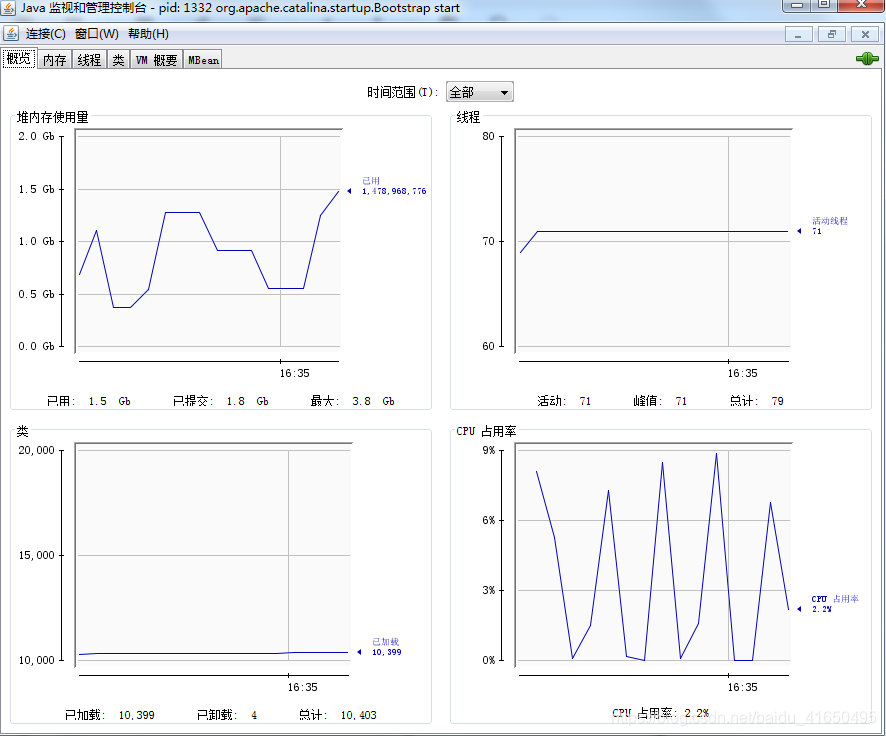The width and height of the screenshot is (886, 736).
Task: Click the Java taskbar-style program icon top left
Action: coord(10,7)
